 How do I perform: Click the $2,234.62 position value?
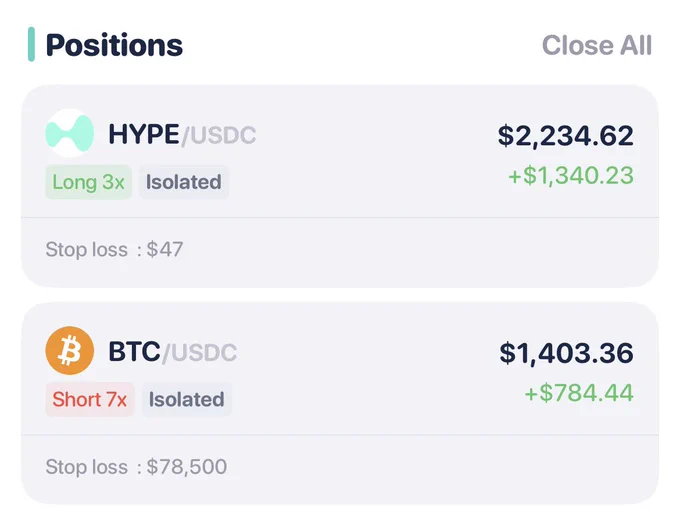566,136
